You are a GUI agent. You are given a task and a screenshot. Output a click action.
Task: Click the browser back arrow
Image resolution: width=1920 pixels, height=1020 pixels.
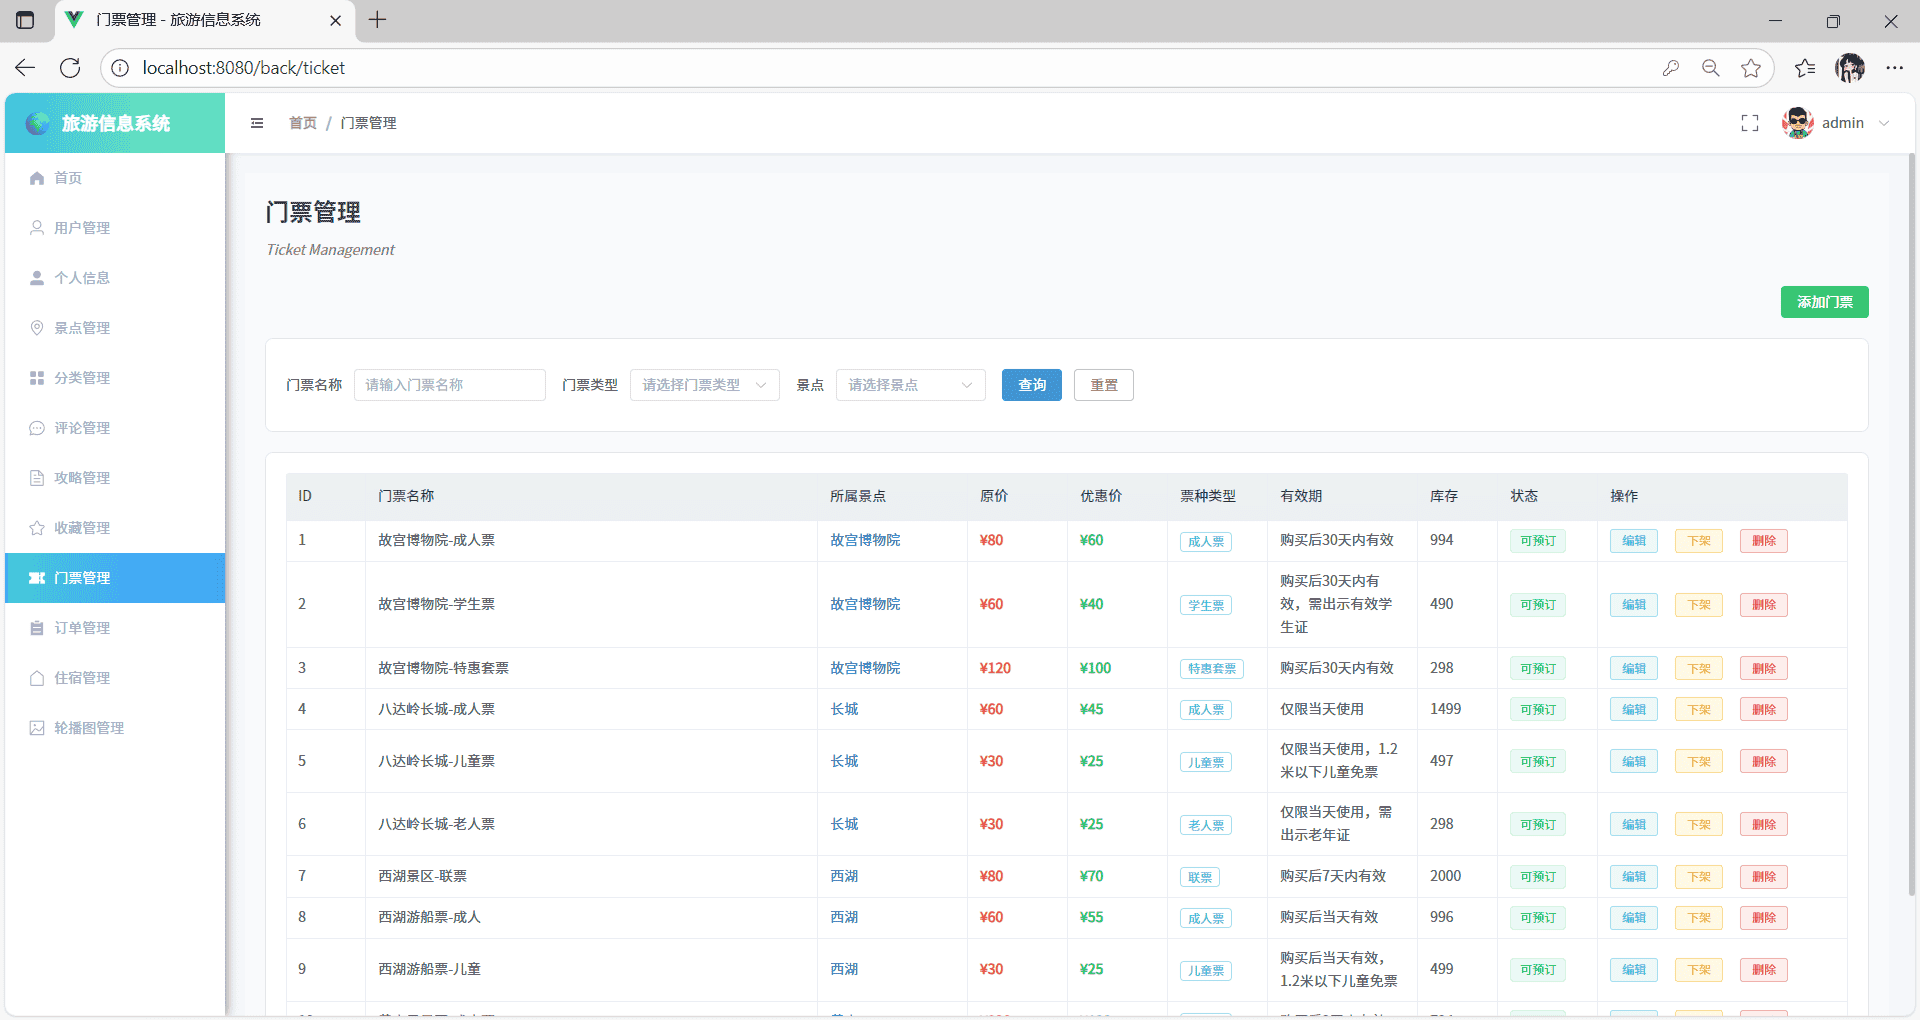25,68
